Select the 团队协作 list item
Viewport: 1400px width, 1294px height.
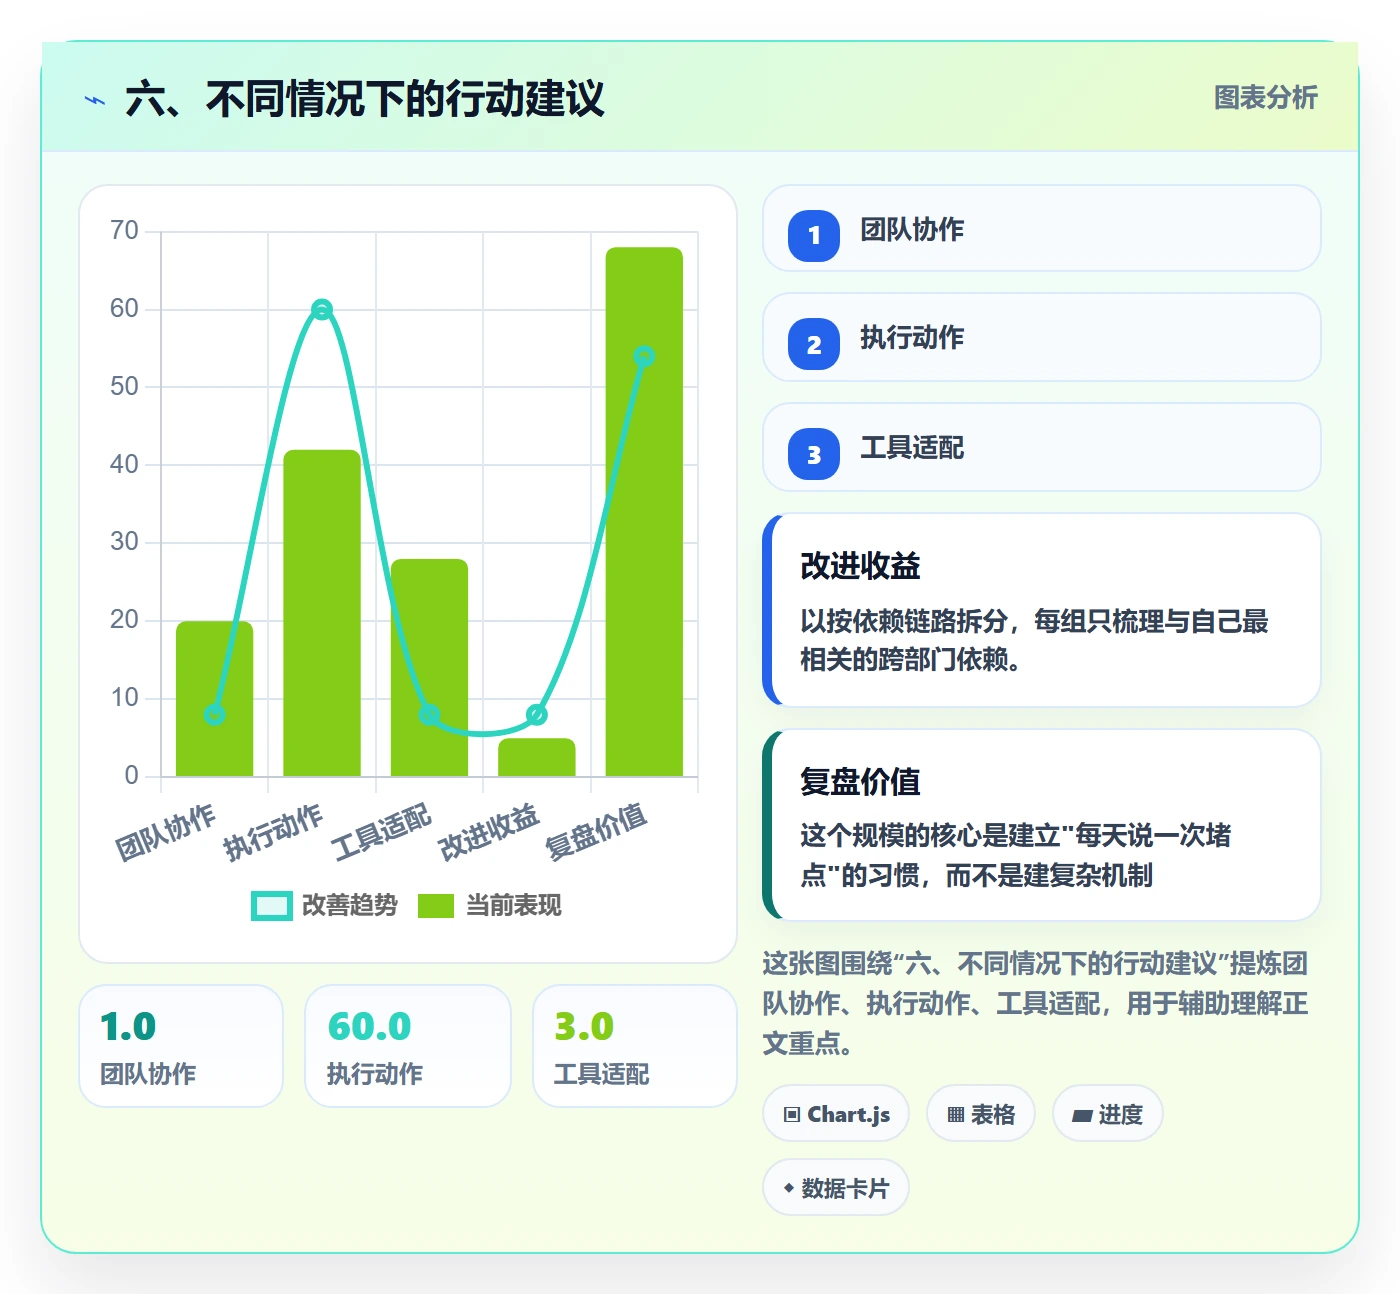click(x=1041, y=228)
